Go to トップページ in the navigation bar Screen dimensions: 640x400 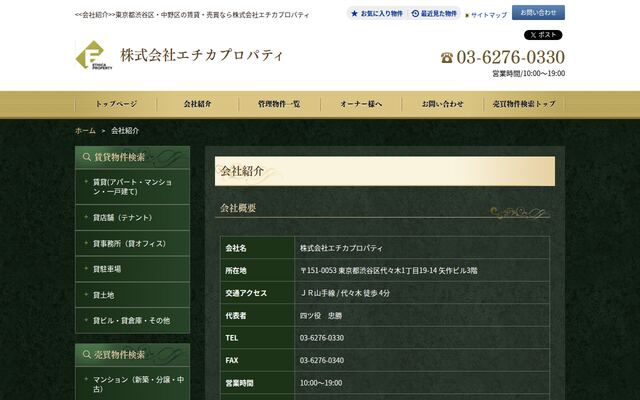click(116, 104)
